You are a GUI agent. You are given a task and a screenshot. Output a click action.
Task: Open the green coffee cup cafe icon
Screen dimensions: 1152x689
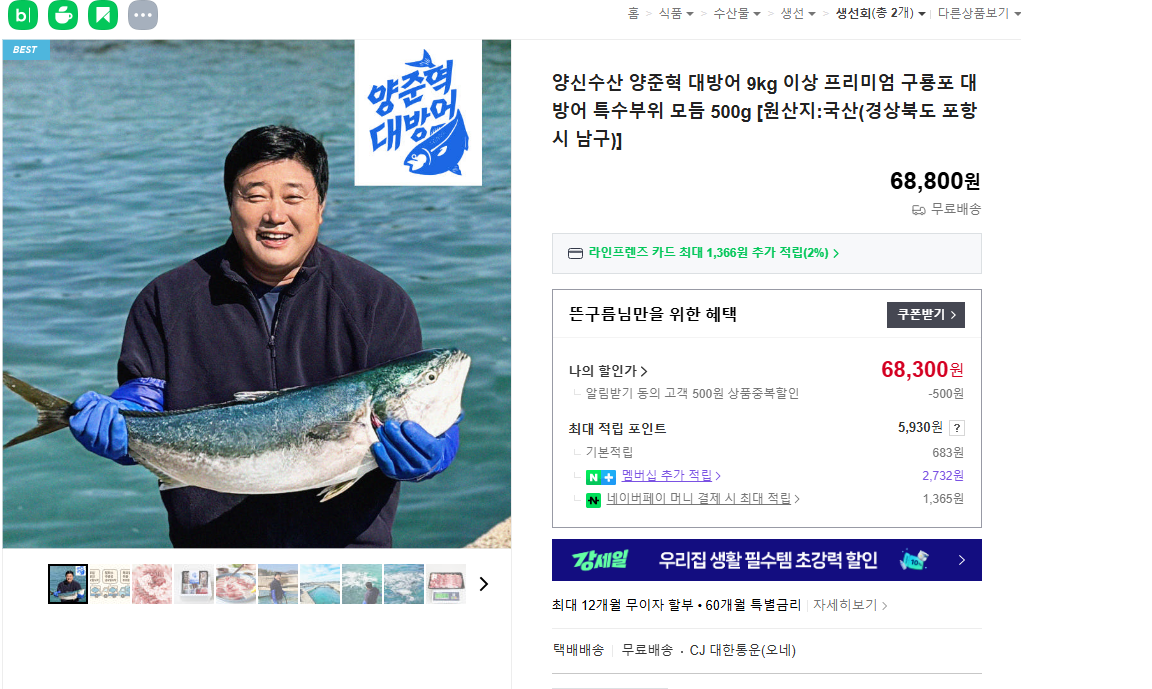[63, 15]
